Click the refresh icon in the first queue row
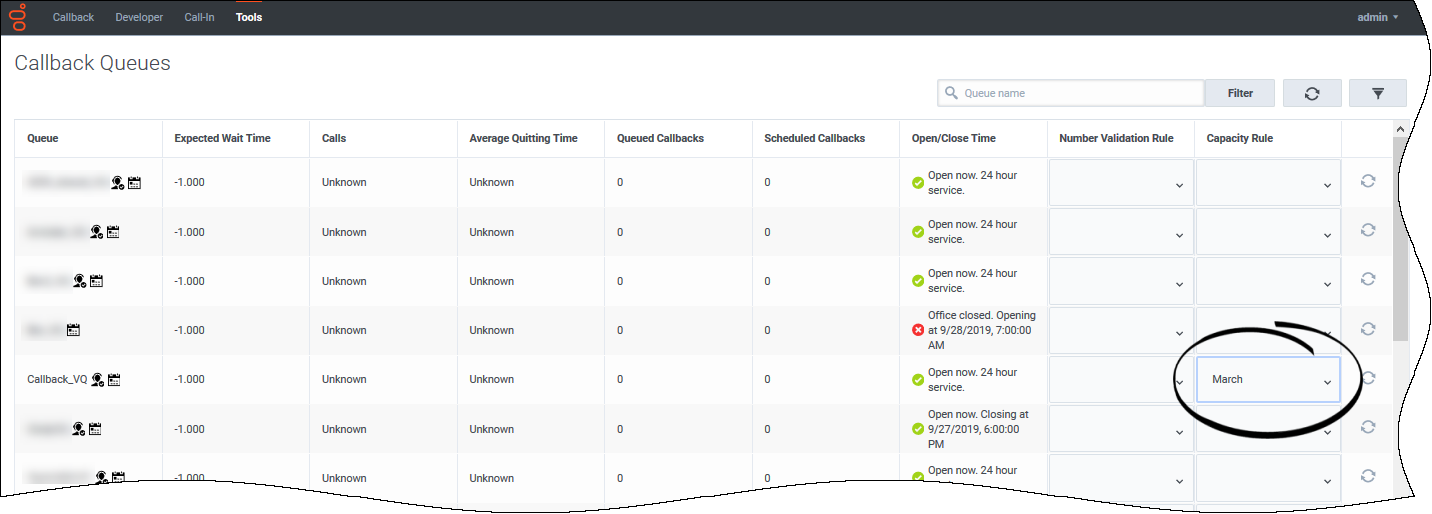 pos(1368,182)
